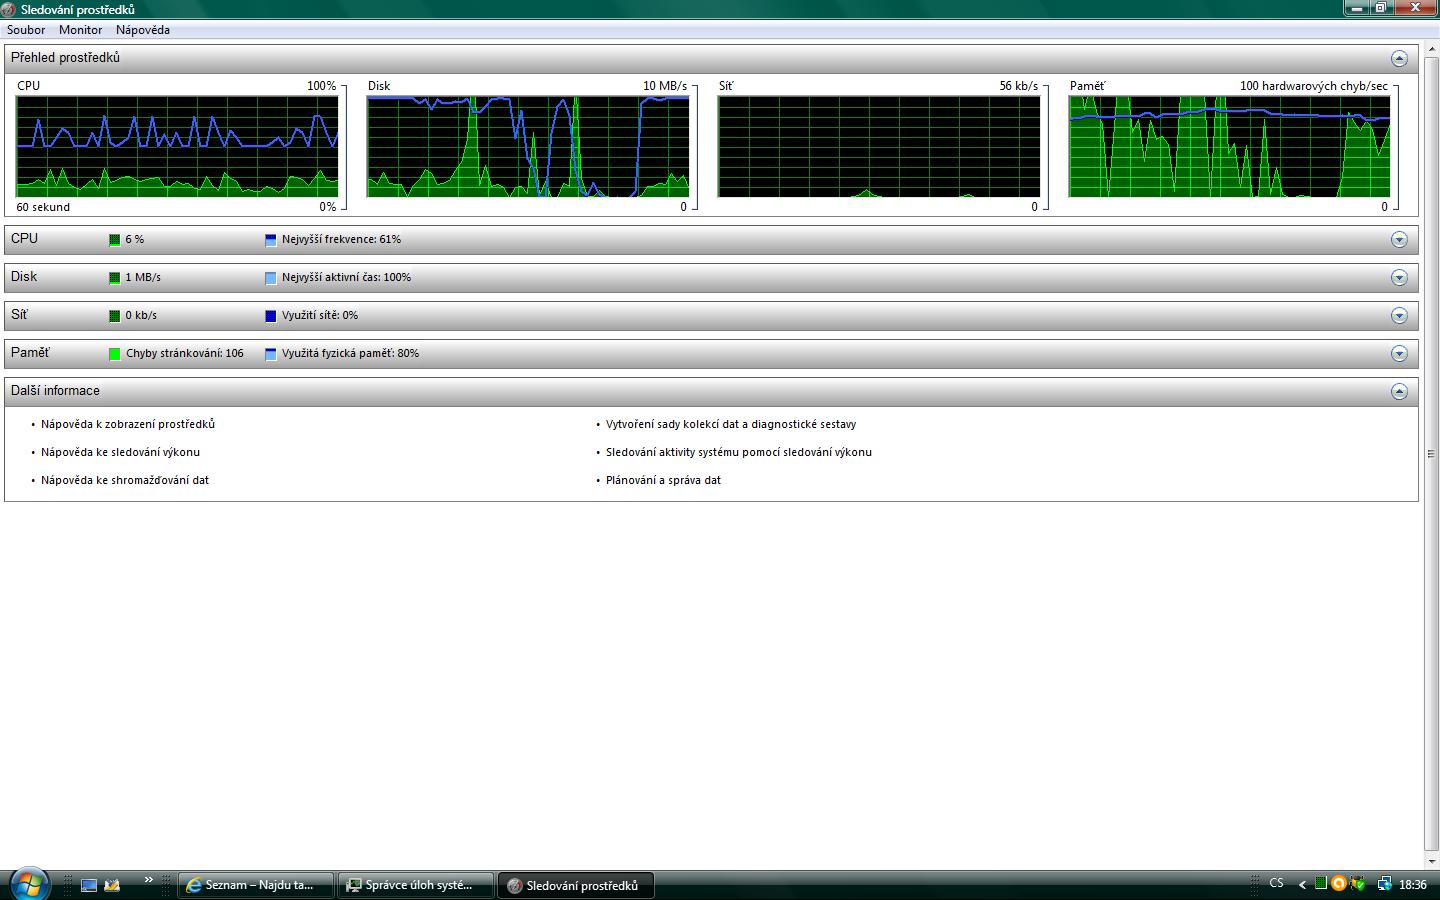Expand the CPU details section

[1399, 240]
